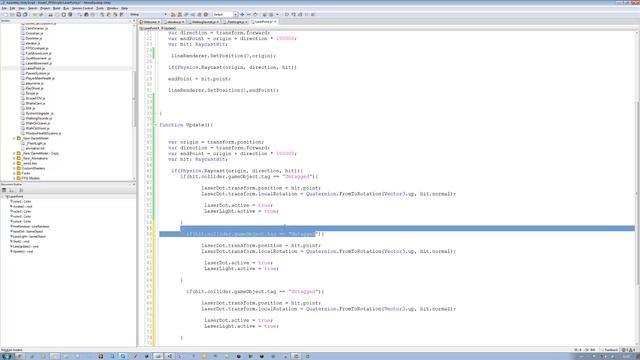Switch to the WalkingSounds.js editor tab
The image size is (640, 360).
204,22
